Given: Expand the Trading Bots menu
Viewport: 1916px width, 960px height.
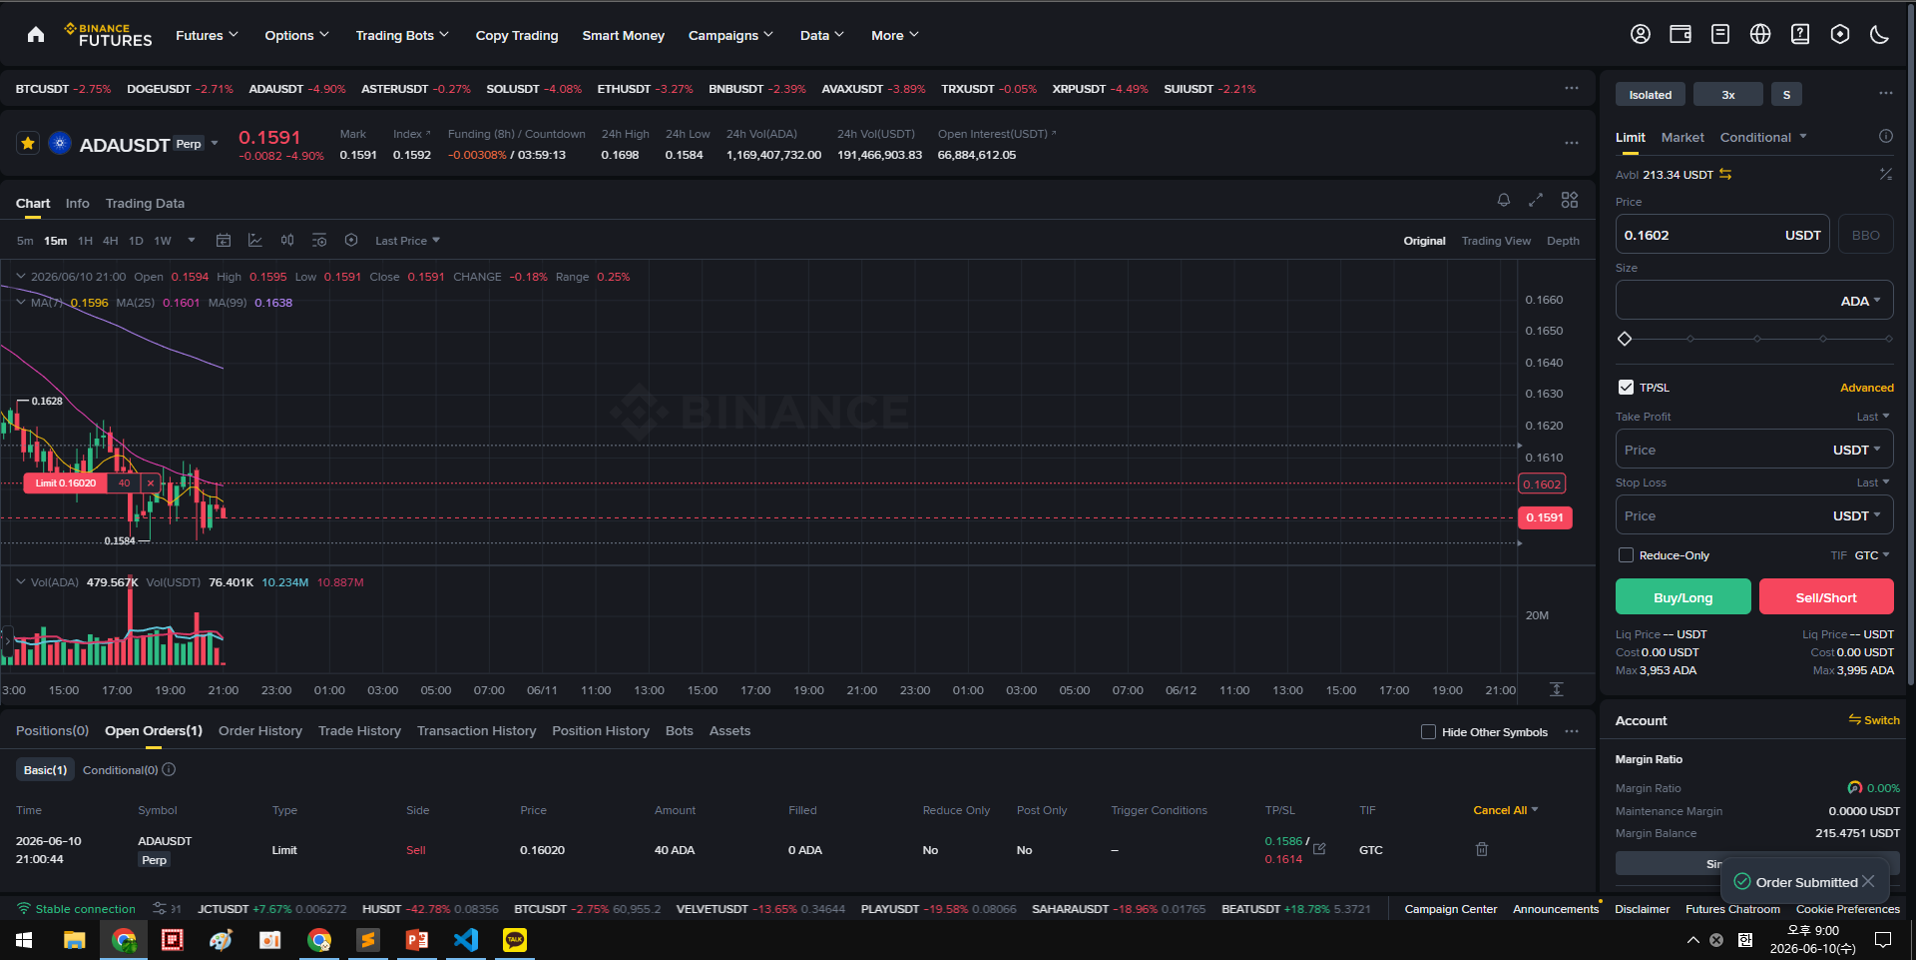Looking at the screenshot, I should click(402, 35).
